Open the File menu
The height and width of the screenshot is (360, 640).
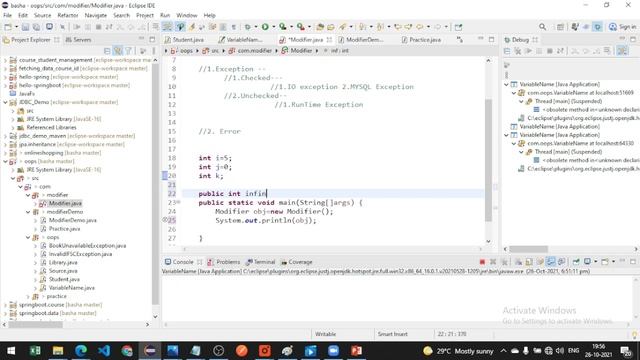(x=7, y=15)
